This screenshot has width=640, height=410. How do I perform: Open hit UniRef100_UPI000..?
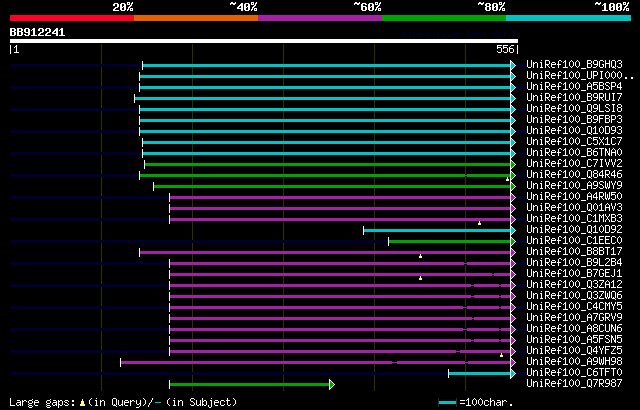point(580,75)
